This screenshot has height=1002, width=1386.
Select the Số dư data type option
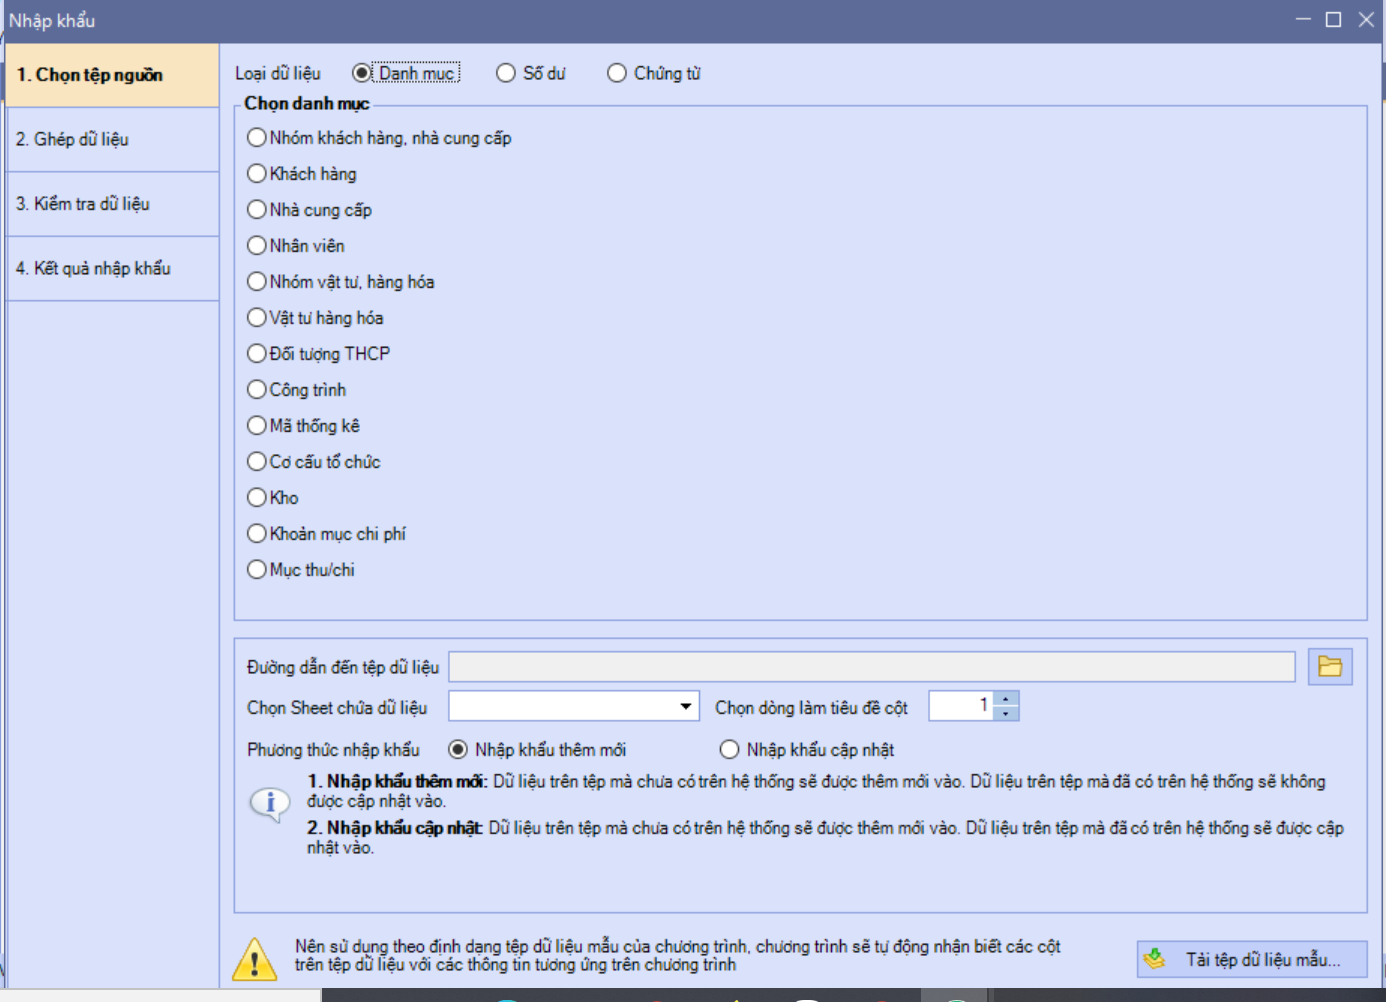tap(506, 73)
